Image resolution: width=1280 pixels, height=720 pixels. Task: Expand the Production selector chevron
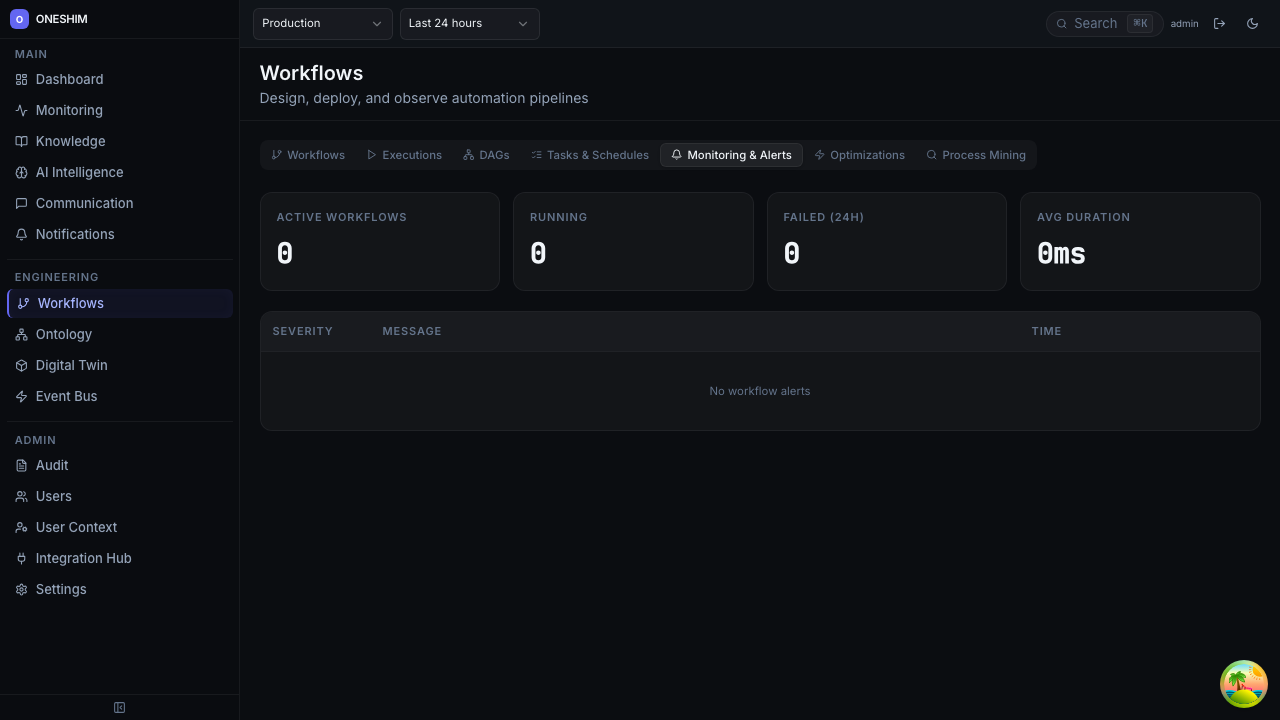377,23
